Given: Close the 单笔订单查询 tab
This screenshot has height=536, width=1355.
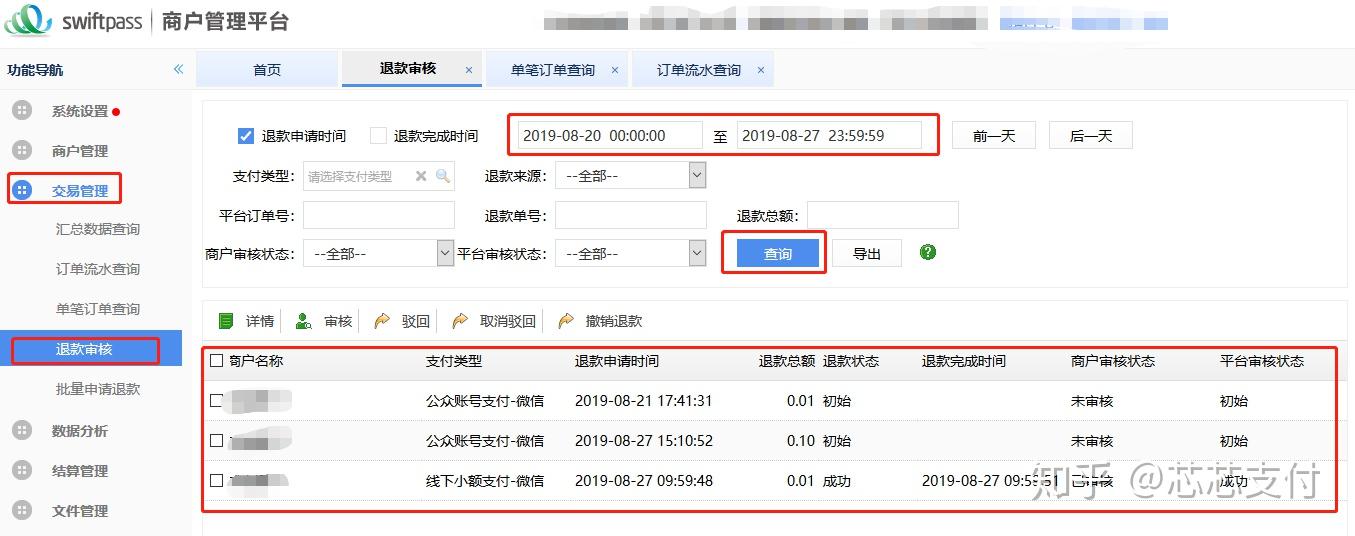Looking at the screenshot, I should (x=615, y=70).
